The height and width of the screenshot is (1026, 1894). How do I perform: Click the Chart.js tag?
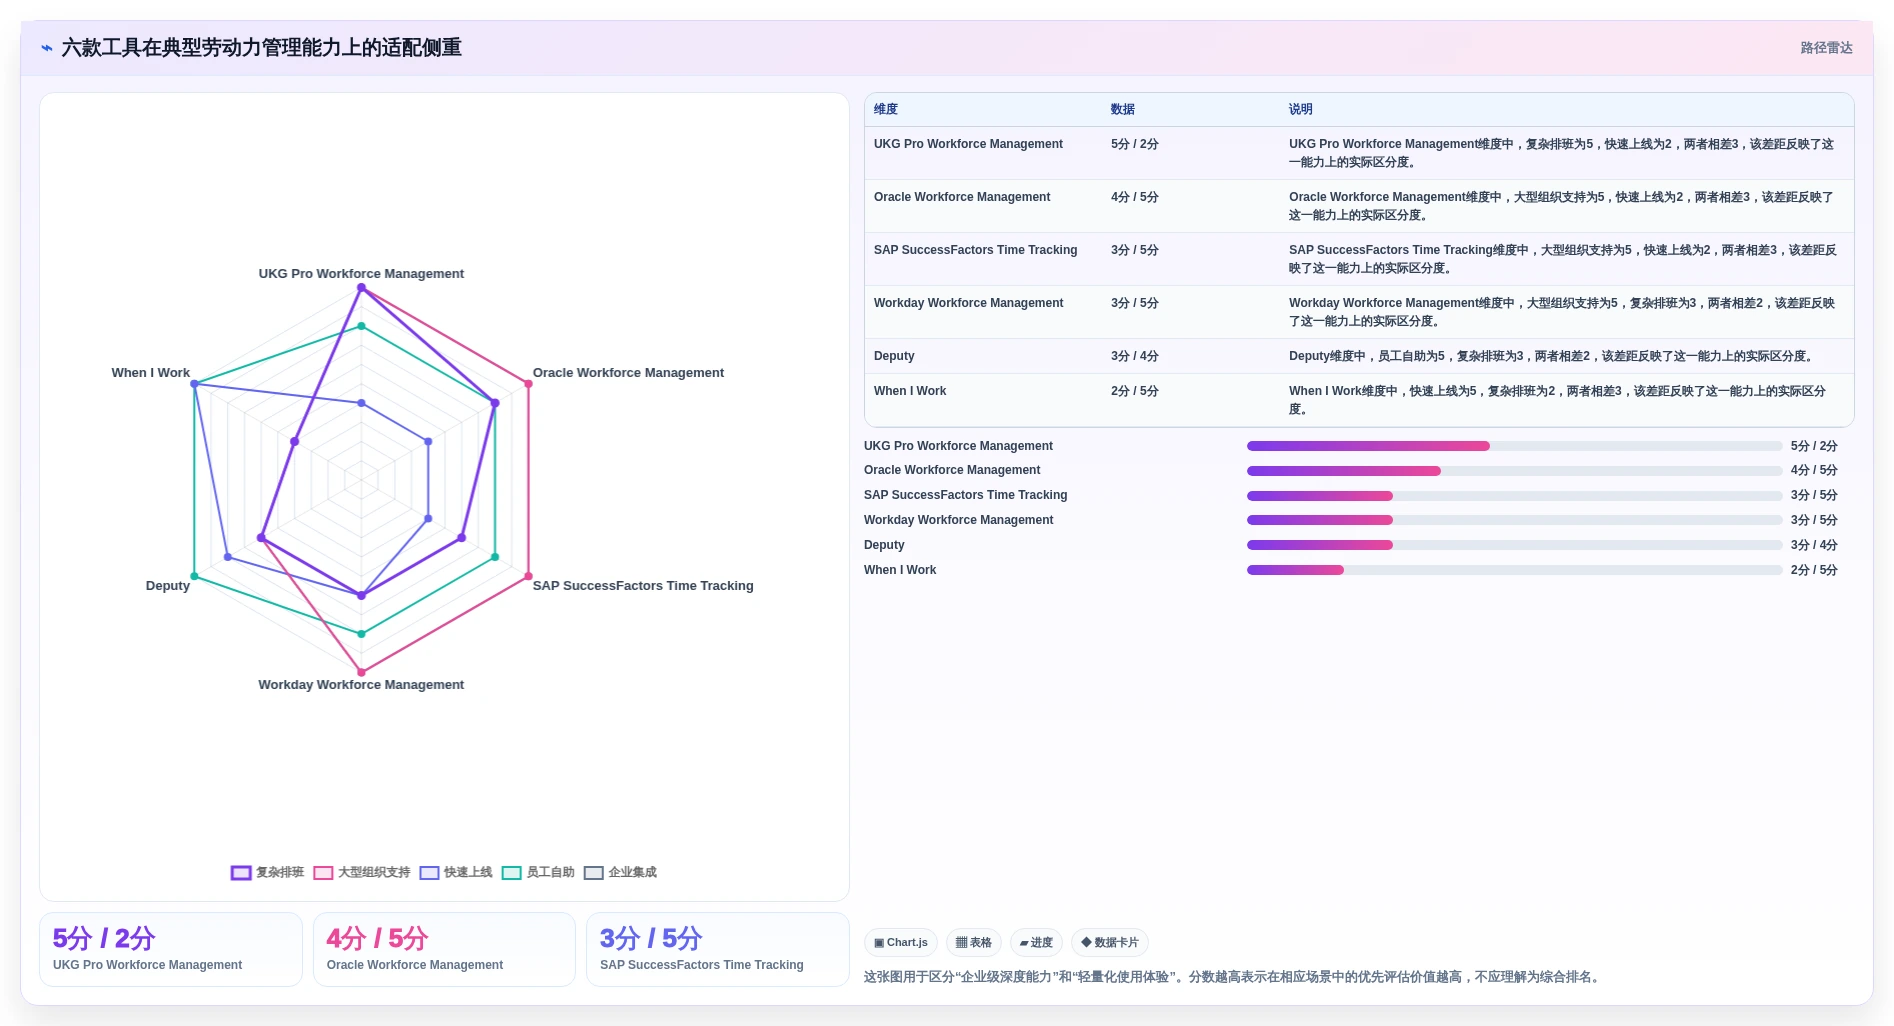[901, 942]
